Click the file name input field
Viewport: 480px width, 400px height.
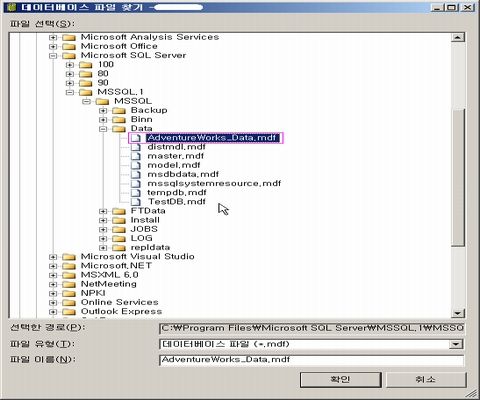point(312,360)
